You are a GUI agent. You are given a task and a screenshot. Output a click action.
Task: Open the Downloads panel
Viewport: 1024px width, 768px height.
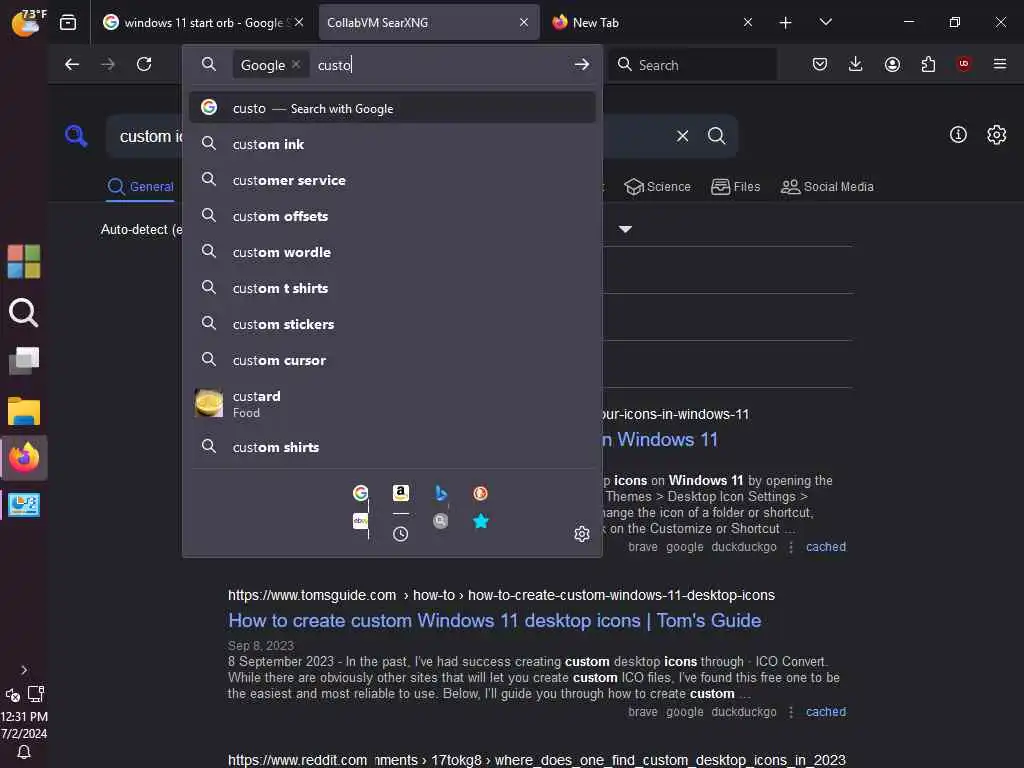click(x=856, y=64)
